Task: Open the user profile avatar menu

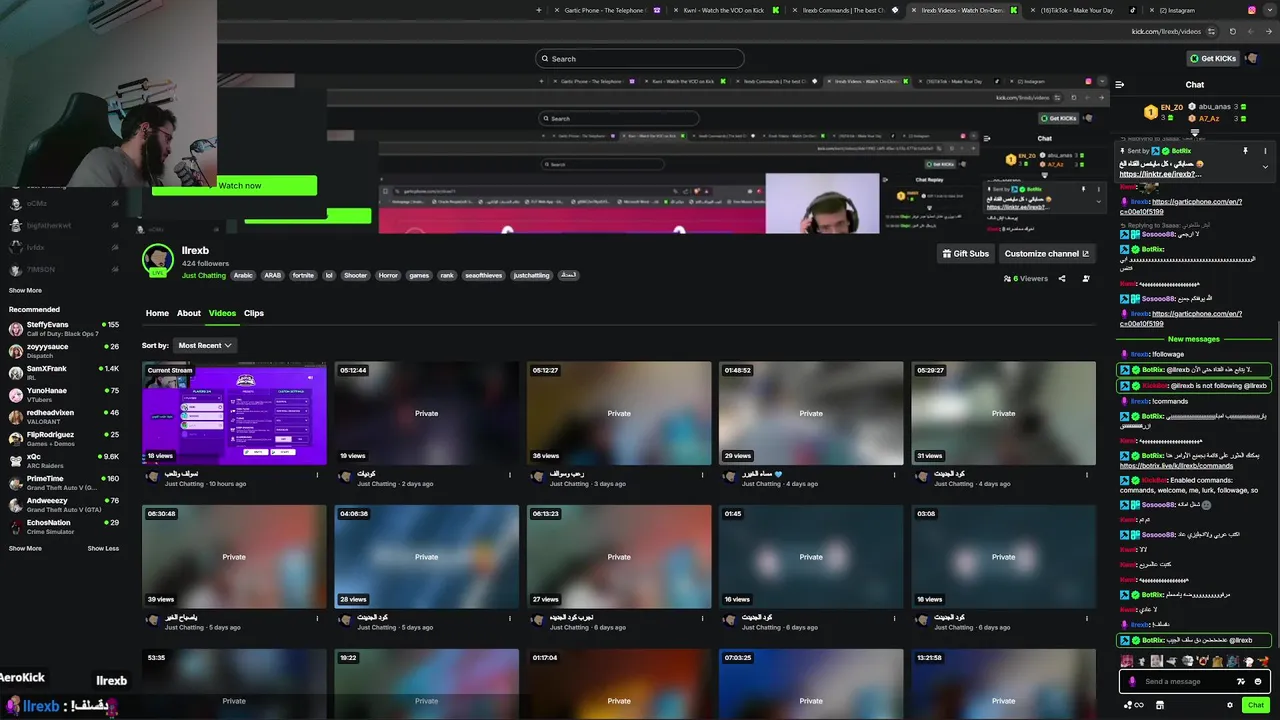Action: tap(1252, 58)
